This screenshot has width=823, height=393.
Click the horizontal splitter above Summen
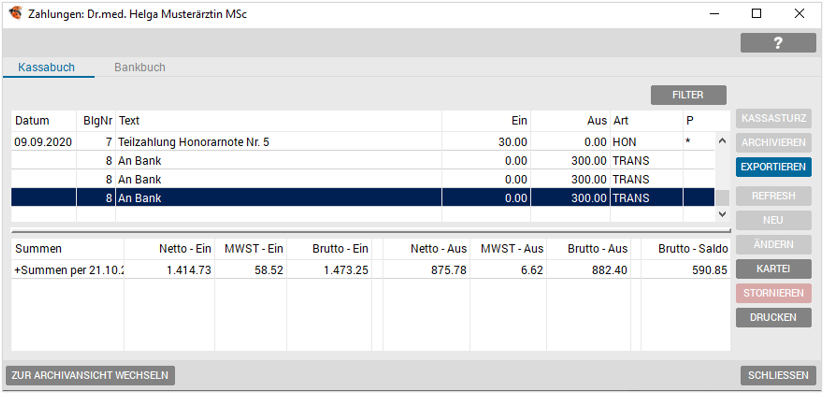371,230
